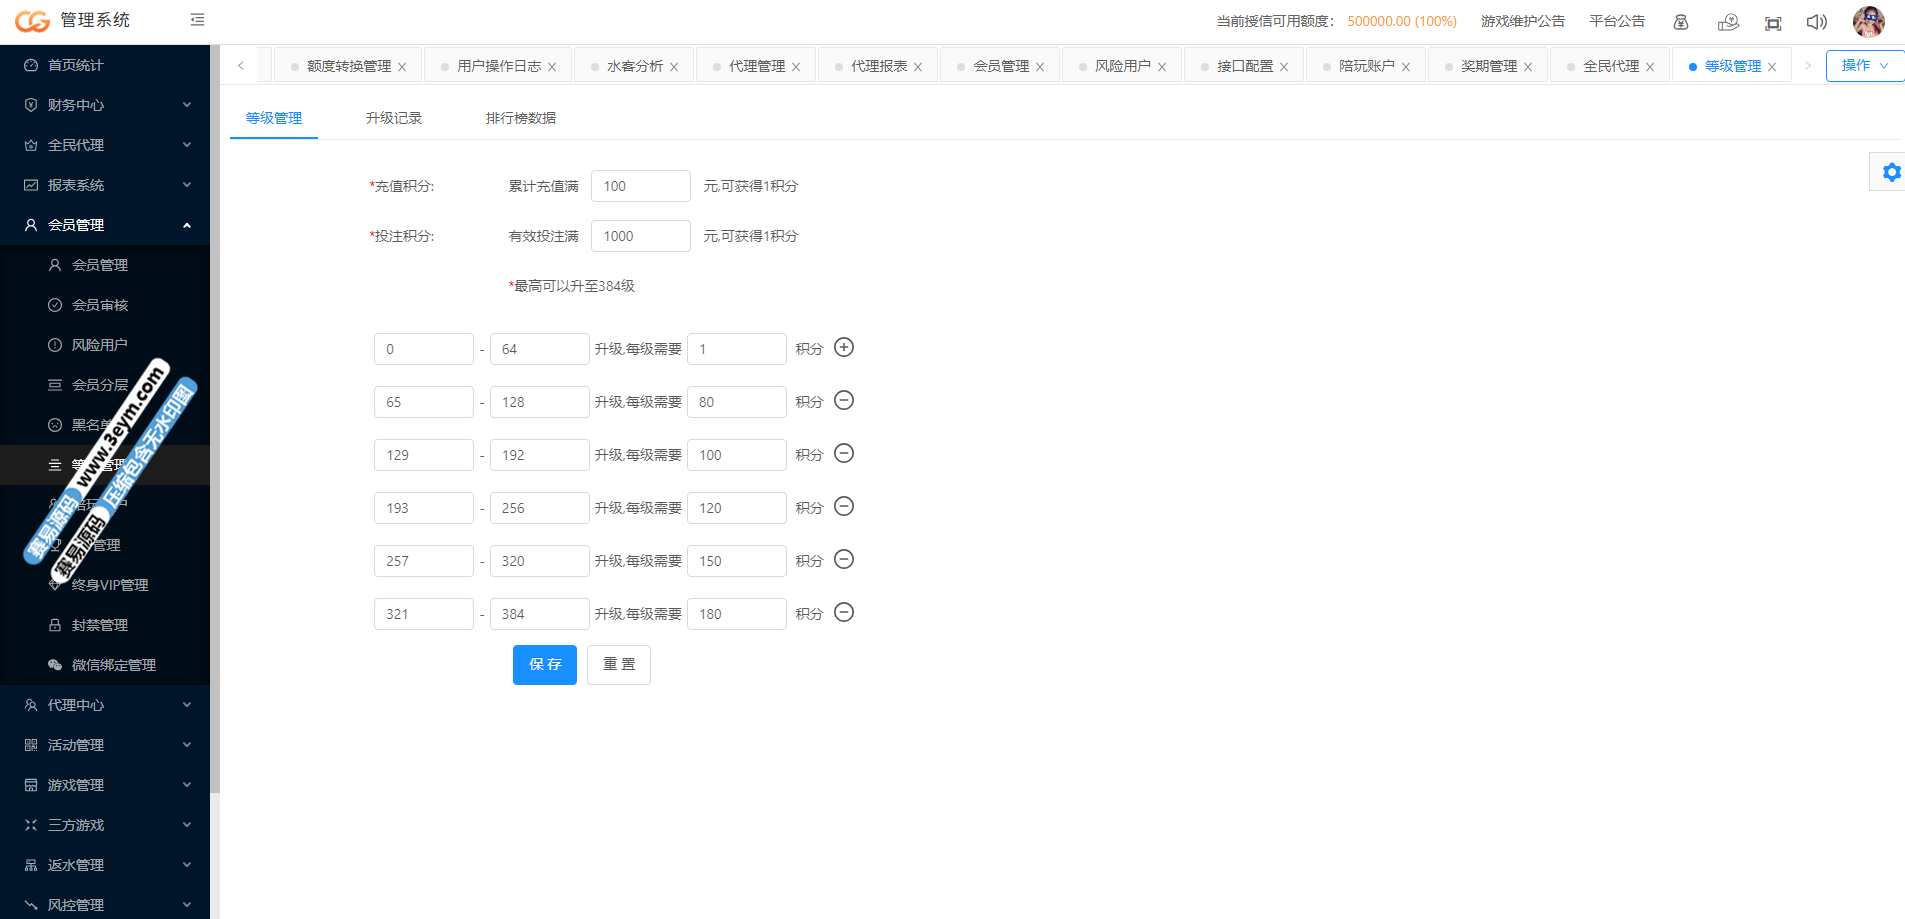
Task: Remove the 321-384 level row with minus icon
Action: pos(844,613)
